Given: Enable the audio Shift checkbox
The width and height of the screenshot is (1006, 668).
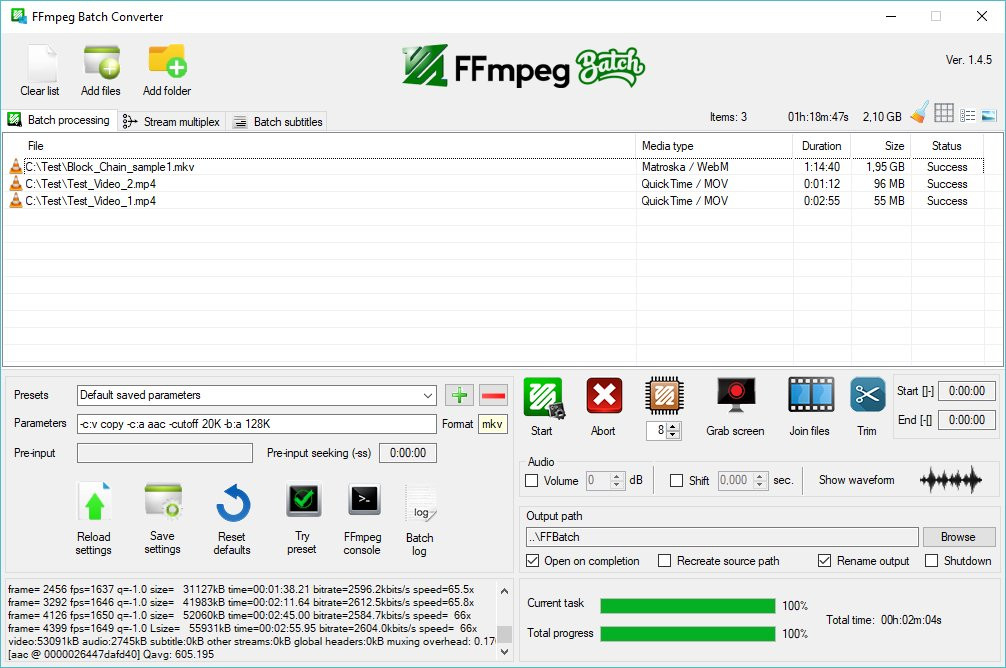Looking at the screenshot, I should (676, 481).
